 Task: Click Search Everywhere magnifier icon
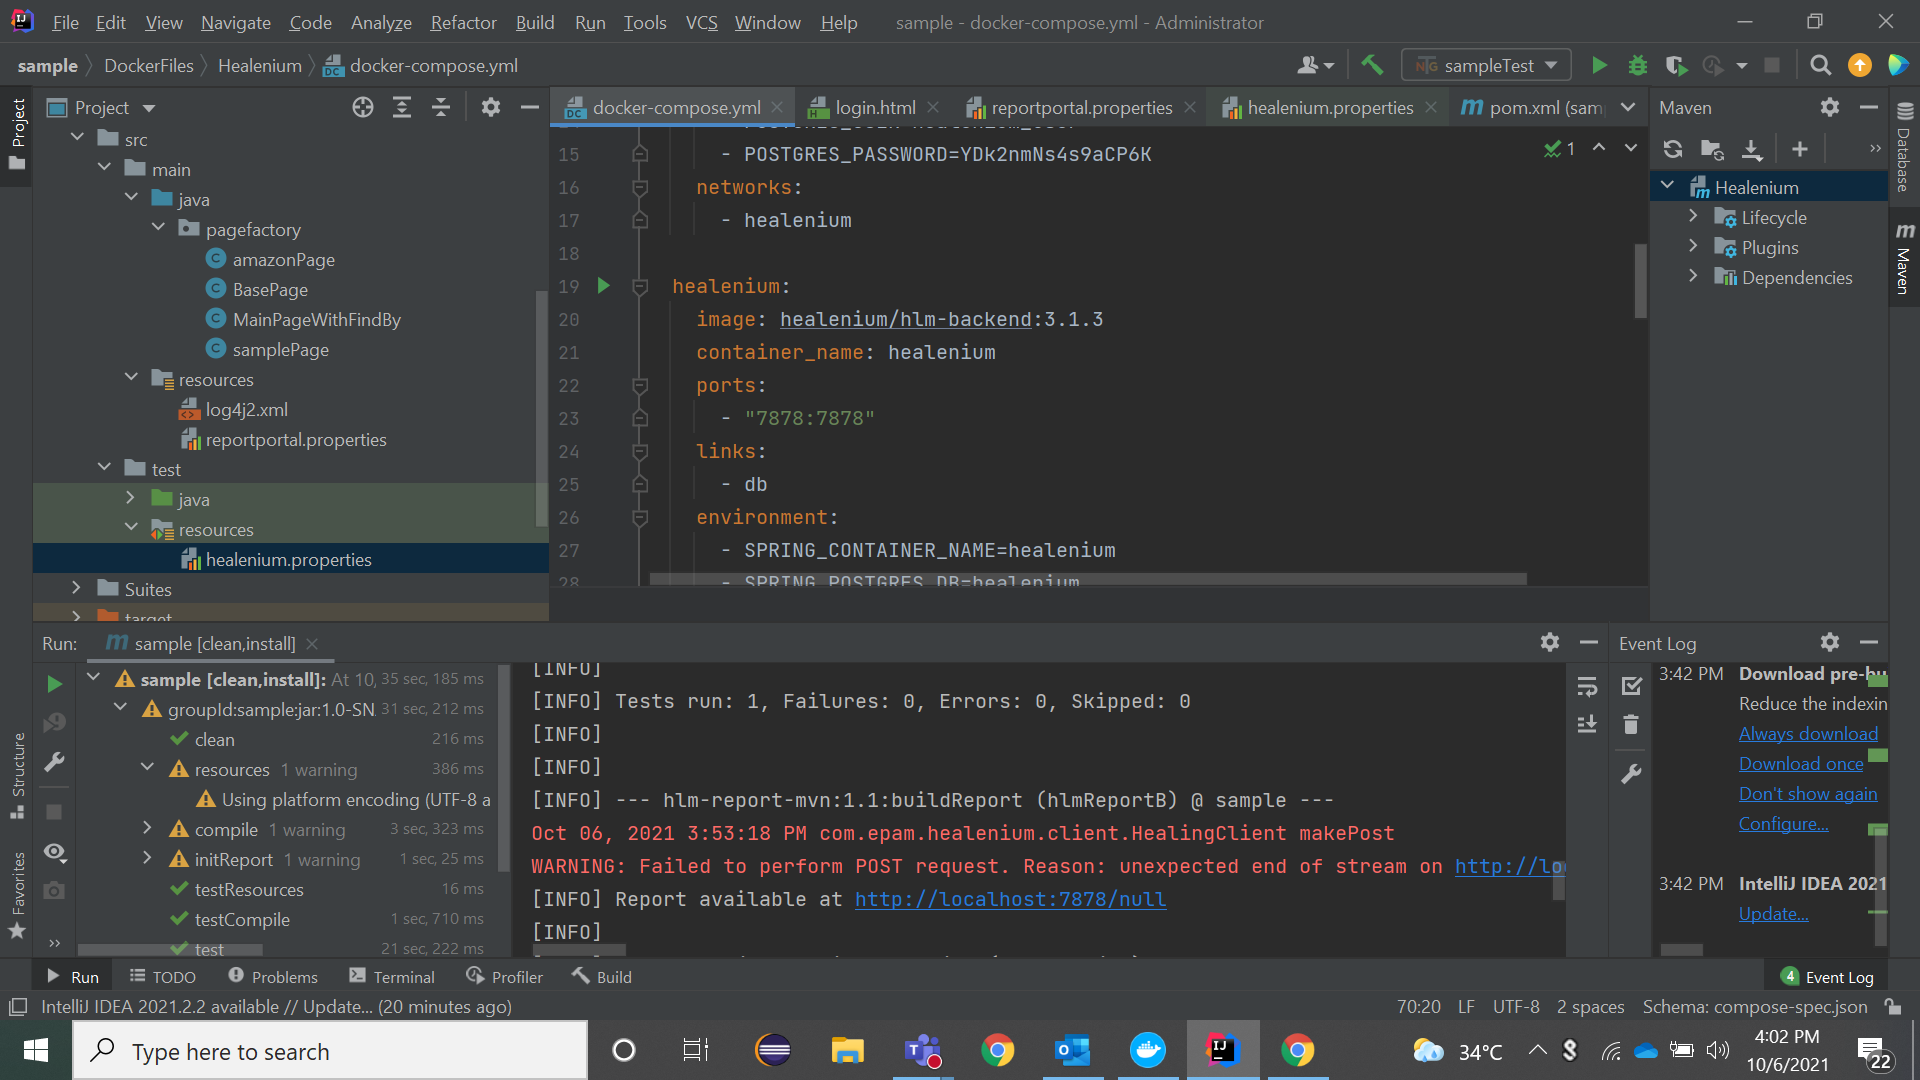(x=1820, y=66)
